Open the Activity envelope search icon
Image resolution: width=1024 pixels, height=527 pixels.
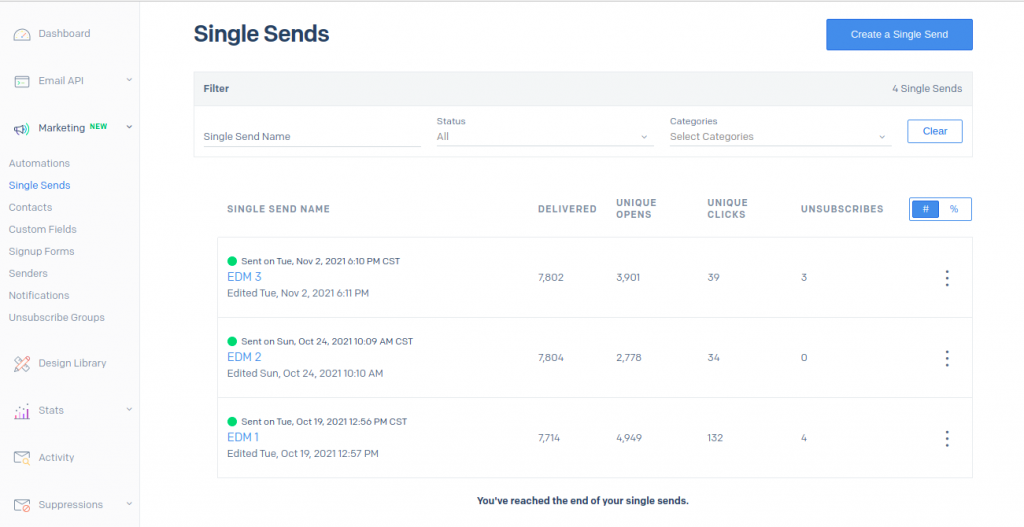pos(22,458)
